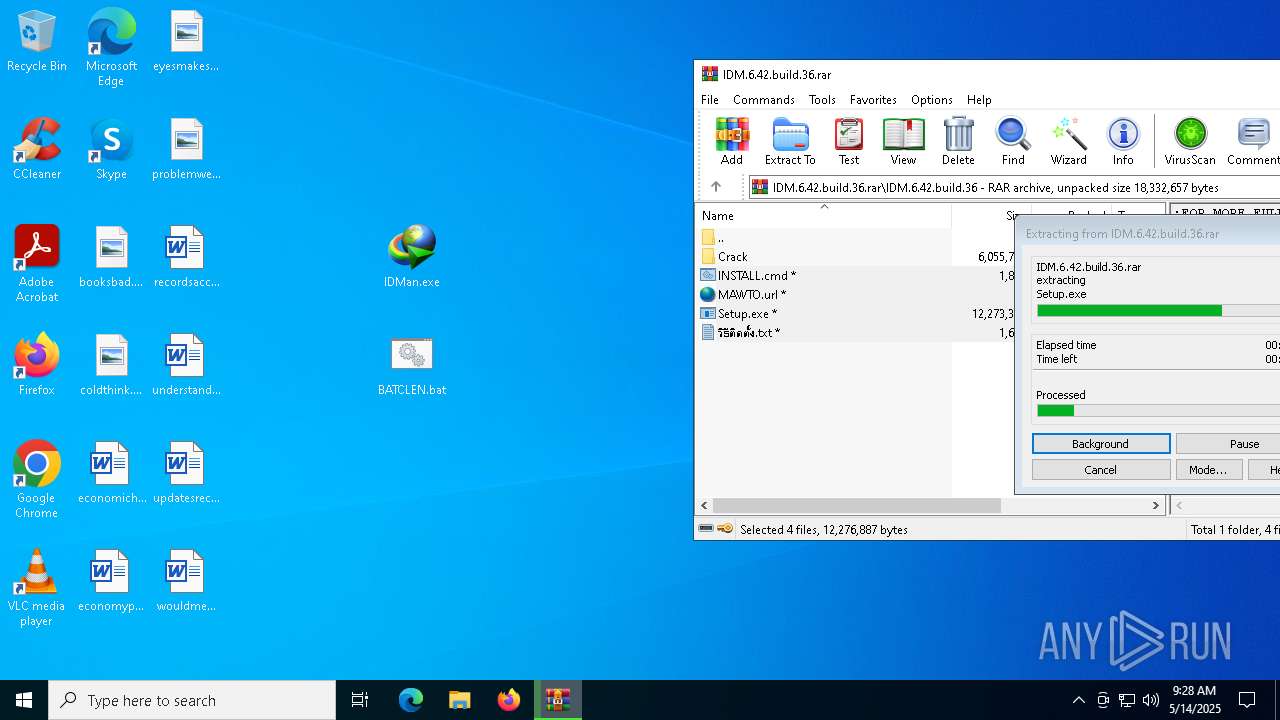
Task: Go up one folder level arrow
Action: 716,187
